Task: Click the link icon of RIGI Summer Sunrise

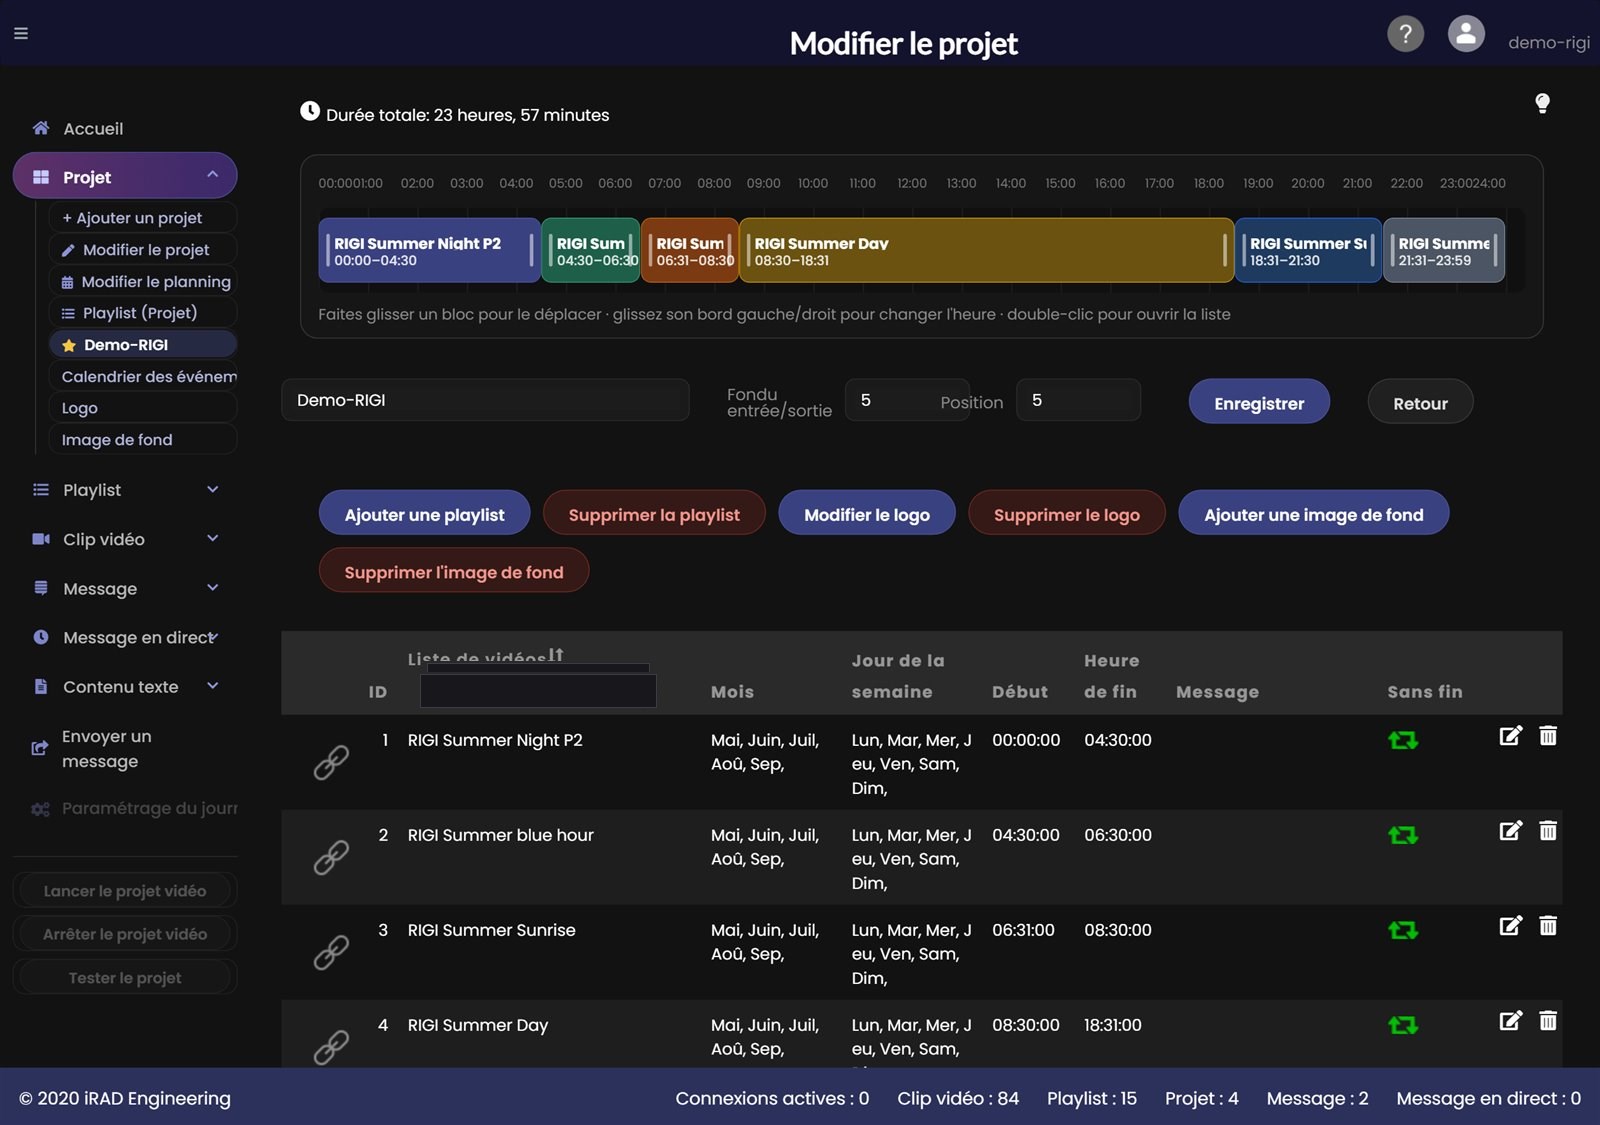Action: click(331, 952)
